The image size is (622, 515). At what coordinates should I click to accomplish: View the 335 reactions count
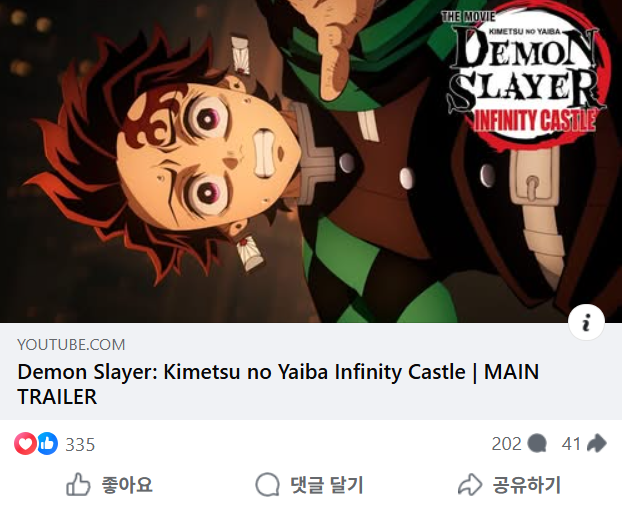80,444
